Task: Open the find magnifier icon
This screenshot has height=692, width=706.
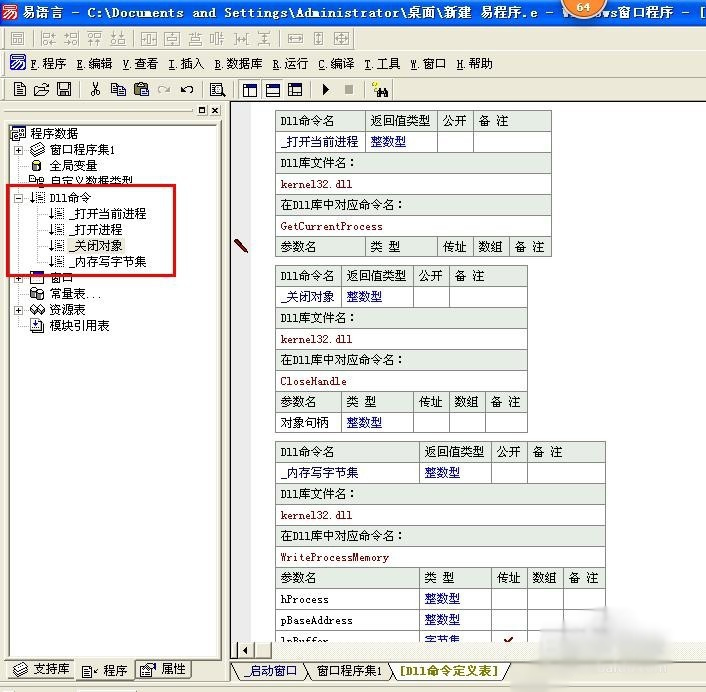Action: point(217,90)
